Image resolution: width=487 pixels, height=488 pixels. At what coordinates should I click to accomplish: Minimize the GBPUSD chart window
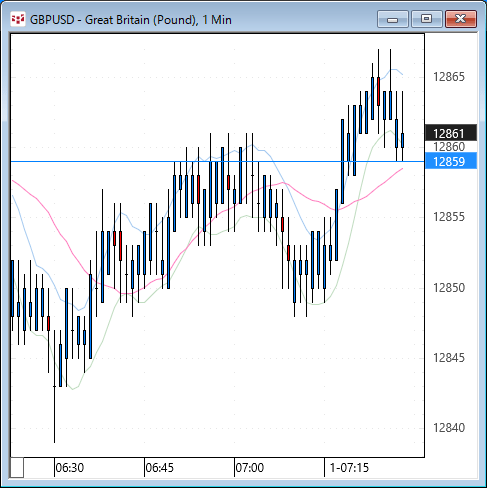393,19
